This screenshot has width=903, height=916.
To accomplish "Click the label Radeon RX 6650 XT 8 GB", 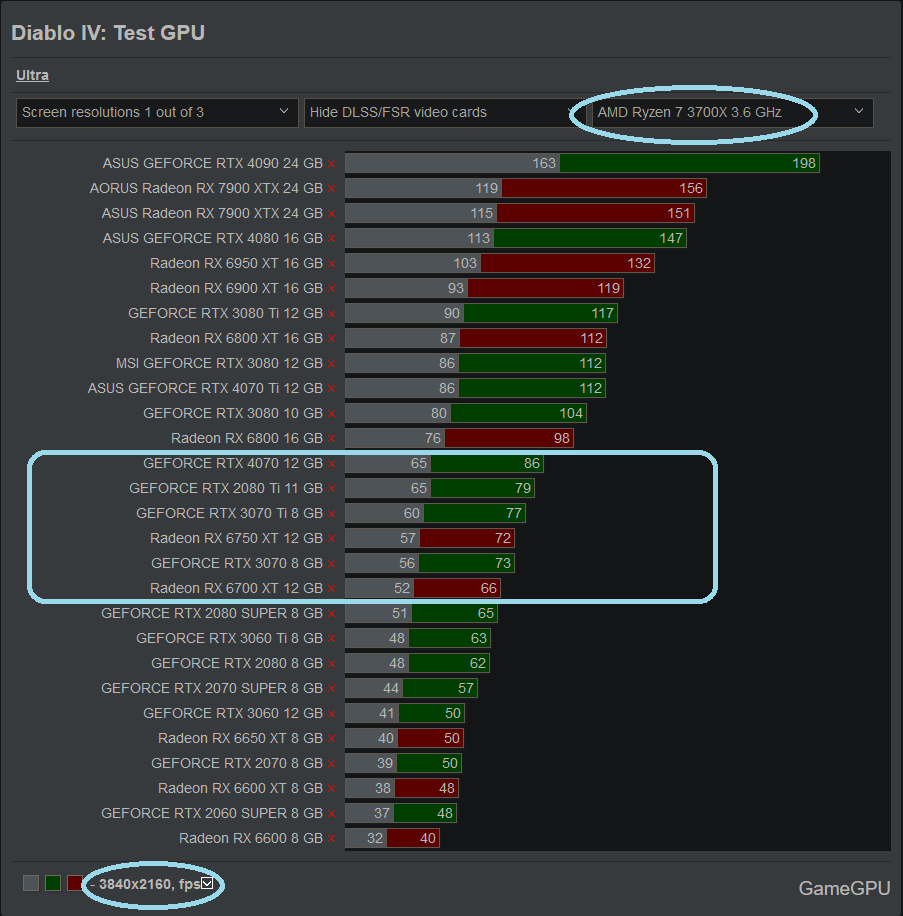I will click(241, 738).
